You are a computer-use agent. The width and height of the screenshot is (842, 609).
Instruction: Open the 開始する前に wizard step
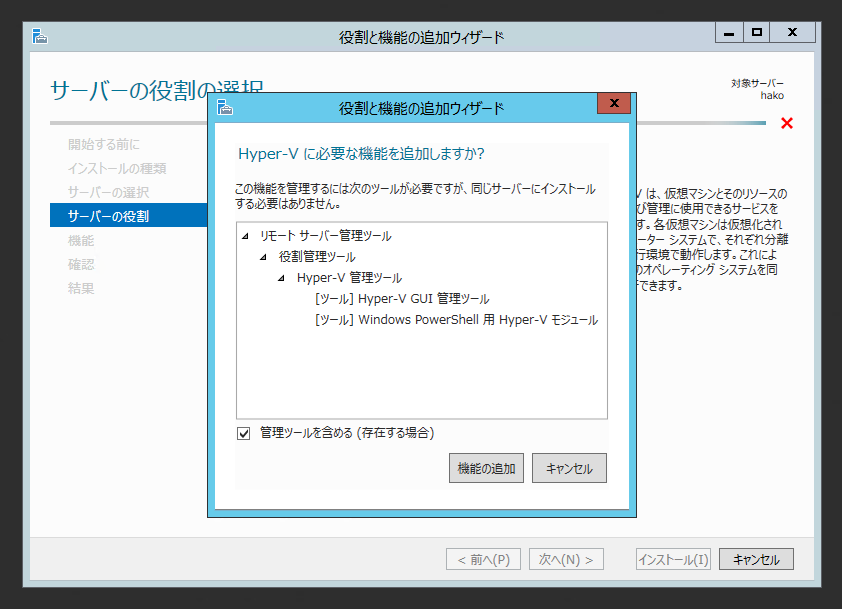pos(104,144)
